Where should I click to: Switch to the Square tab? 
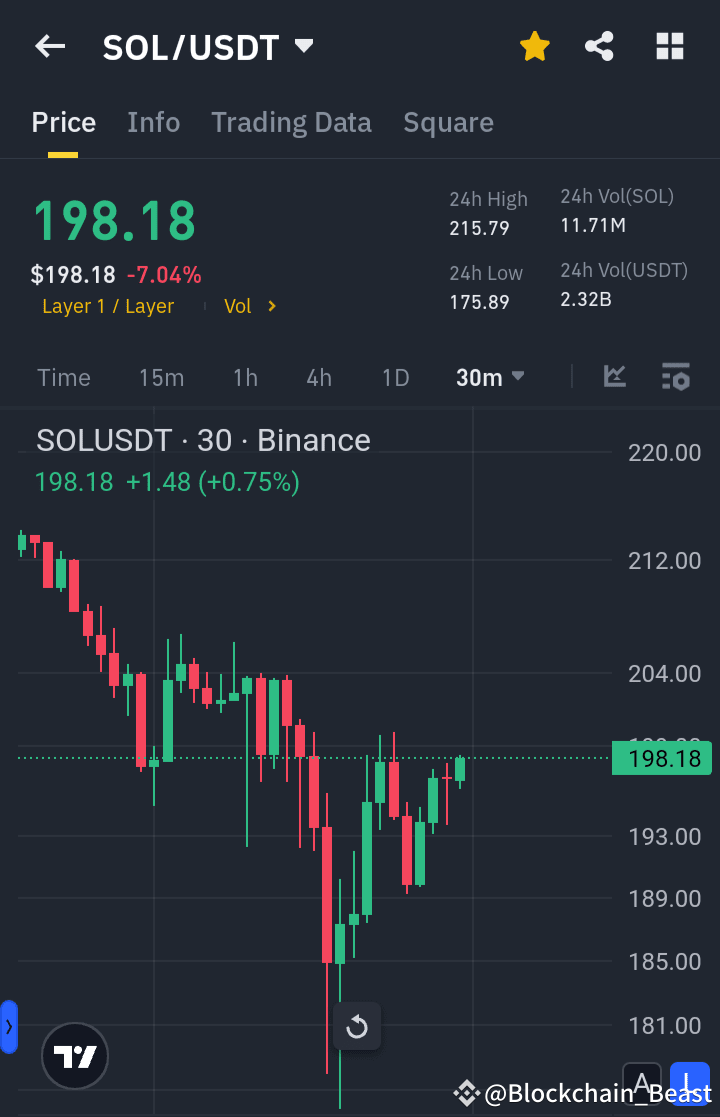[448, 122]
